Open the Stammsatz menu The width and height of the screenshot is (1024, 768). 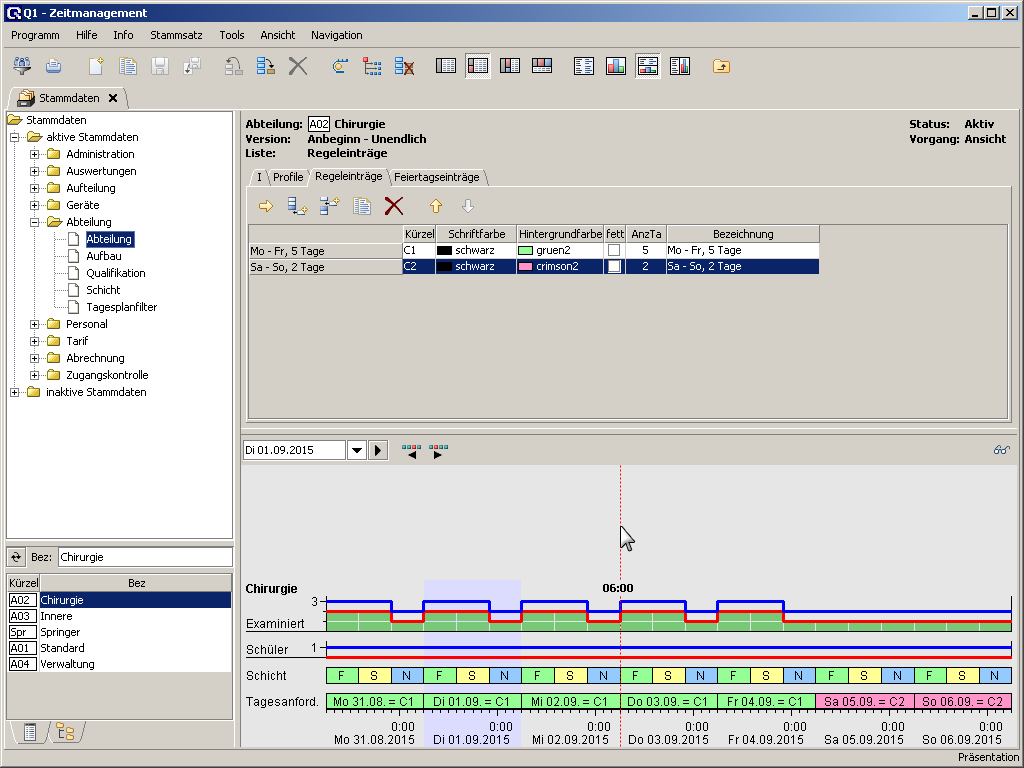point(176,35)
